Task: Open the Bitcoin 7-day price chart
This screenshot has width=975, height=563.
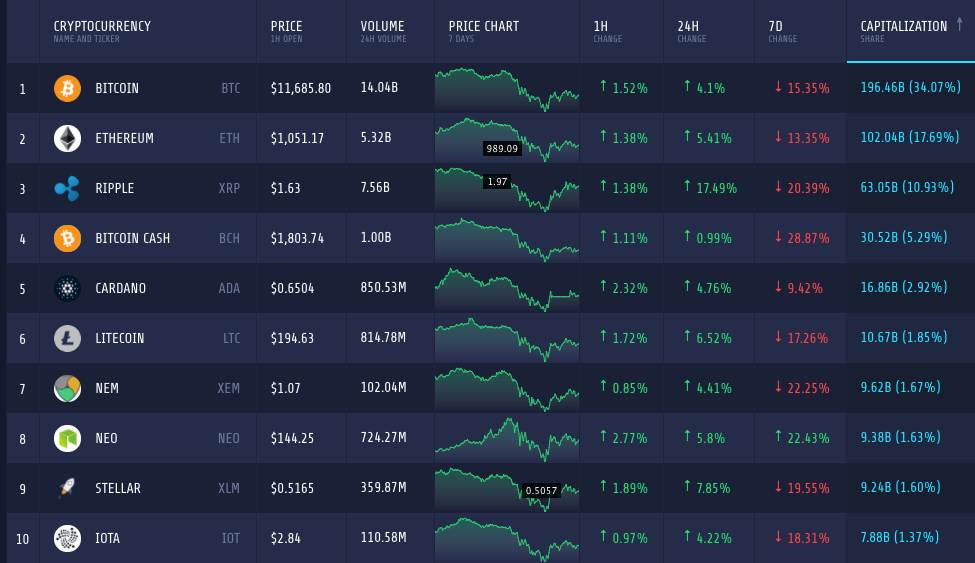Action: click(x=507, y=89)
